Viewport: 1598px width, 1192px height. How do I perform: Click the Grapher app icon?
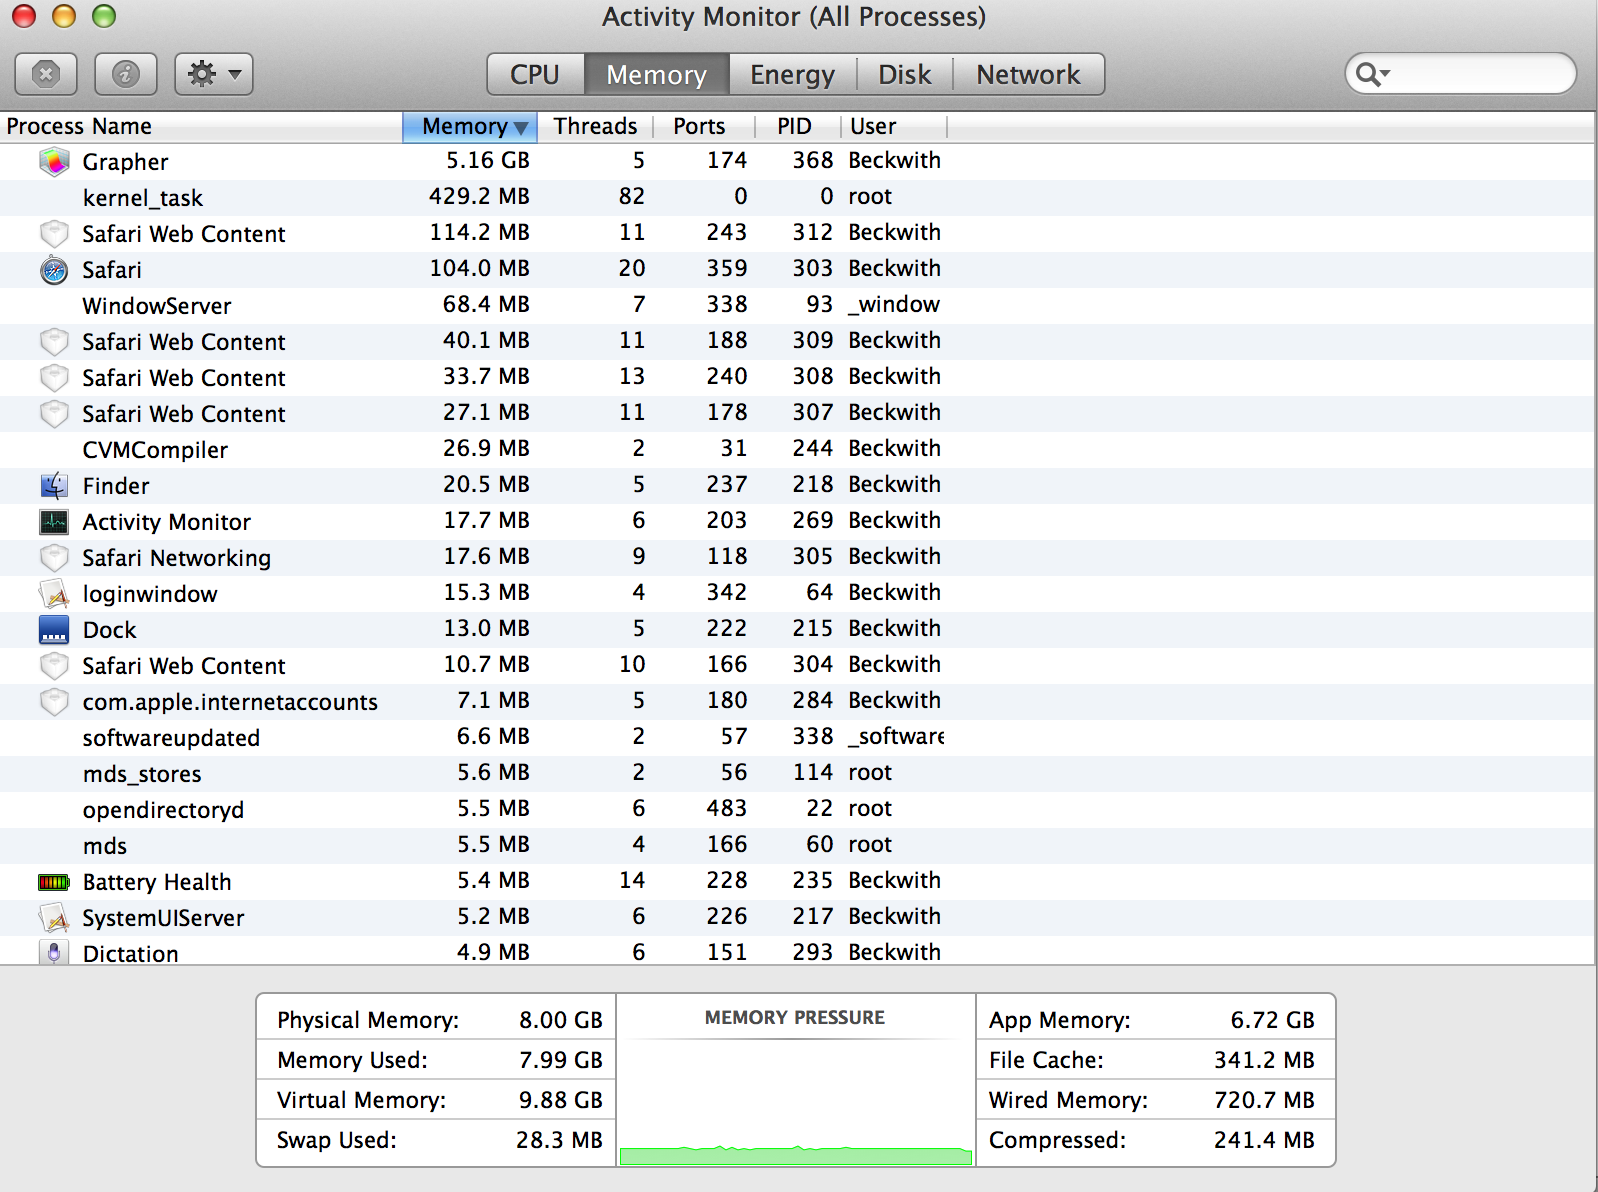(x=54, y=161)
